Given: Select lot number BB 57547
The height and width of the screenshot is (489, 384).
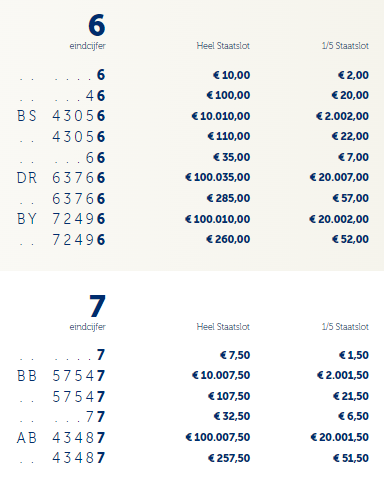Looking at the screenshot, I should coord(61,376).
